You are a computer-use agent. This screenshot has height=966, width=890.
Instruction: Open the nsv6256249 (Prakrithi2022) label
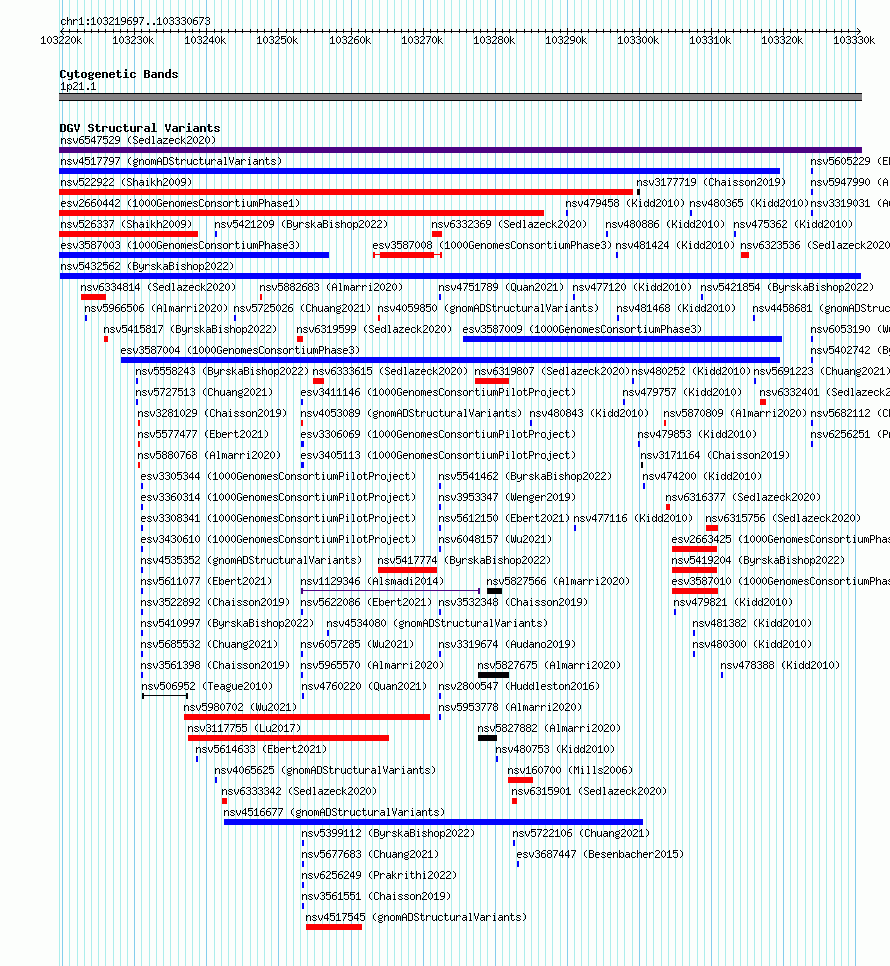[379, 875]
